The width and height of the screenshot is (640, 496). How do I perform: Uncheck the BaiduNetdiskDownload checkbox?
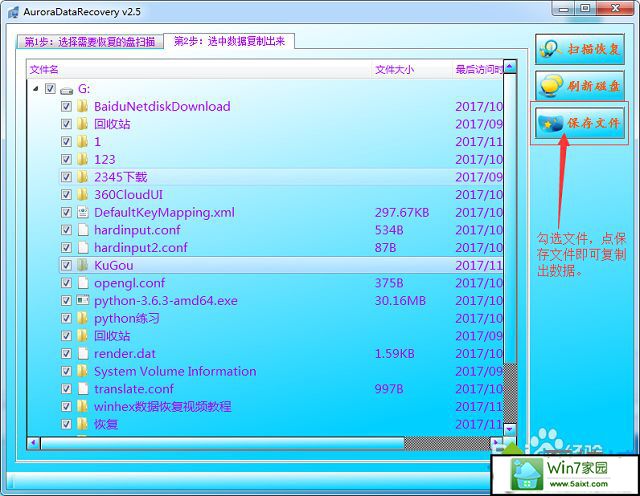pyautogui.click(x=66, y=107)
